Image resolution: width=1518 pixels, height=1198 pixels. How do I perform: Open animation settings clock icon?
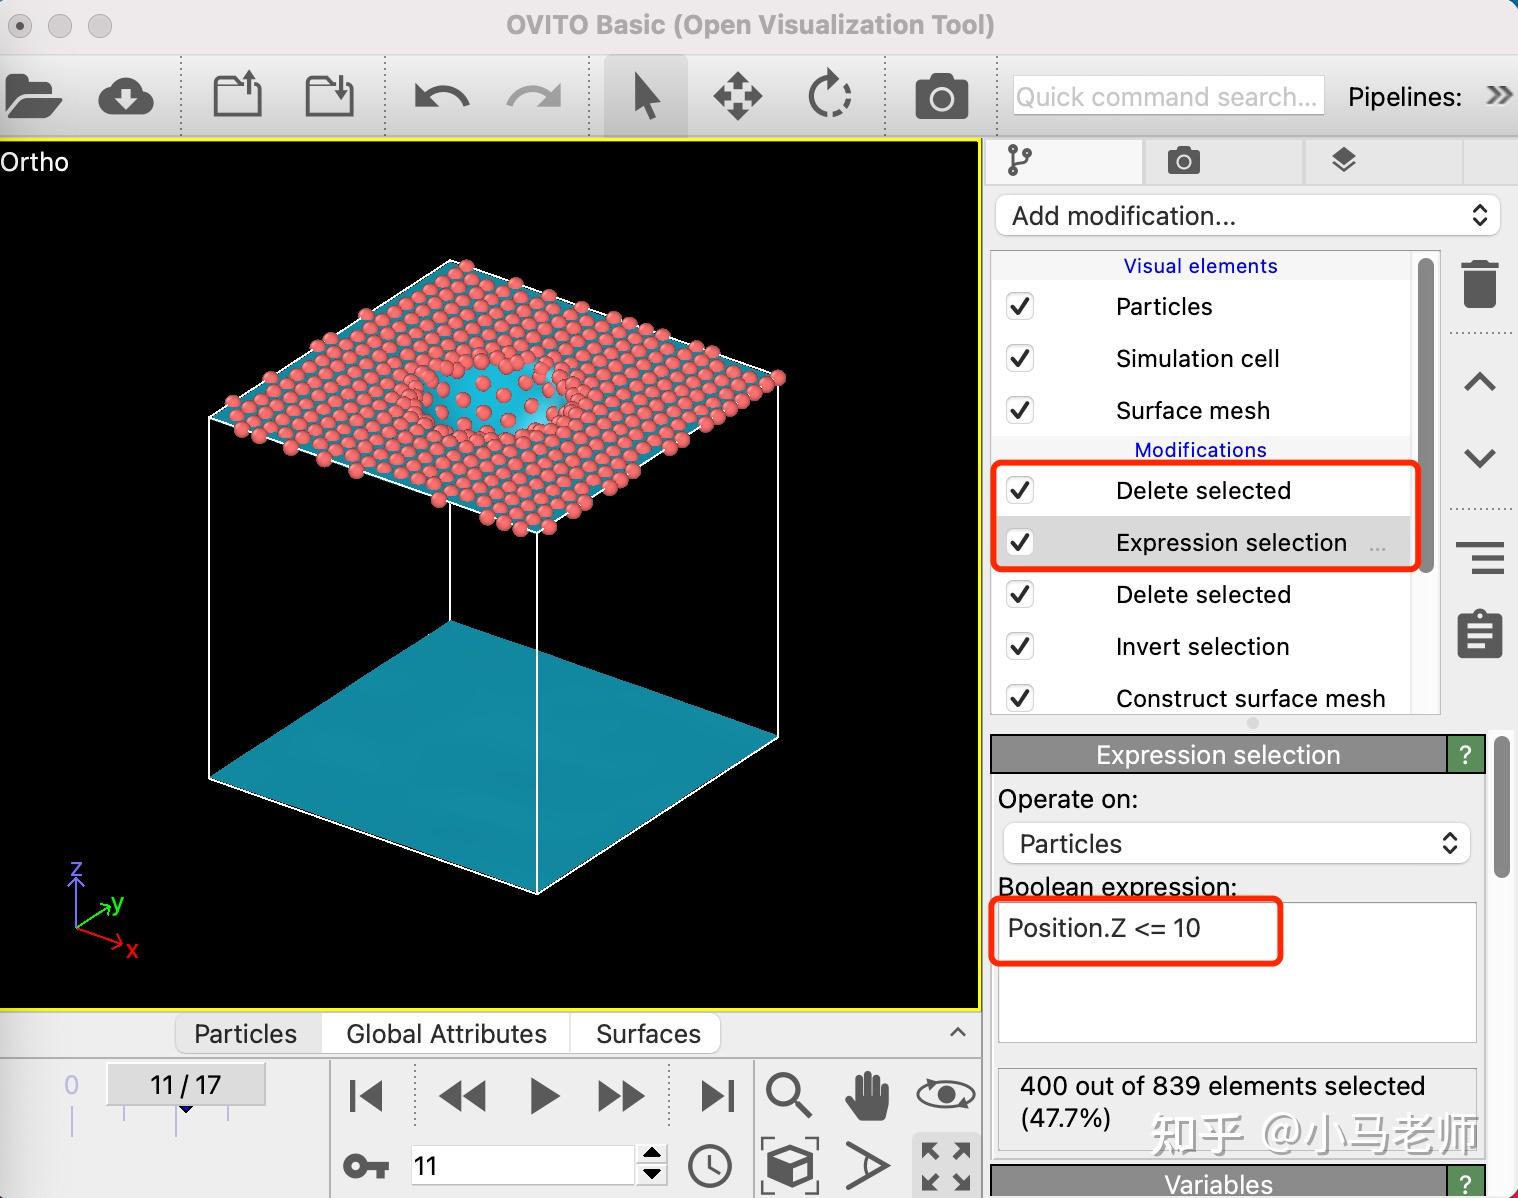(x=710, y=1166)
